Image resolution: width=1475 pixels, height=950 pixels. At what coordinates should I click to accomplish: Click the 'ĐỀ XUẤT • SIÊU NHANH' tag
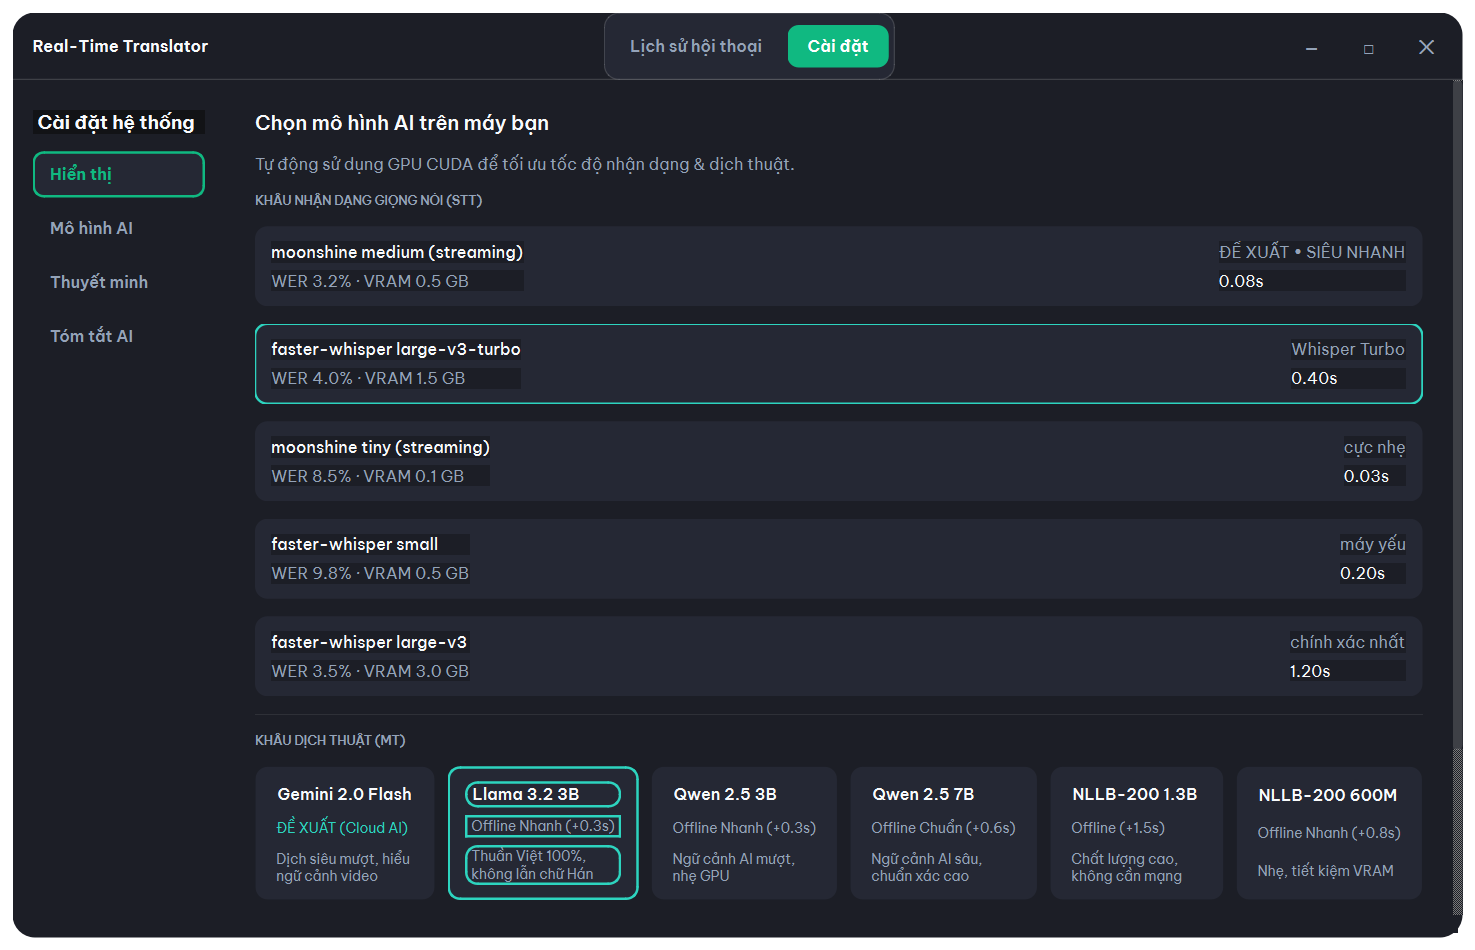tap(1311, 252)
